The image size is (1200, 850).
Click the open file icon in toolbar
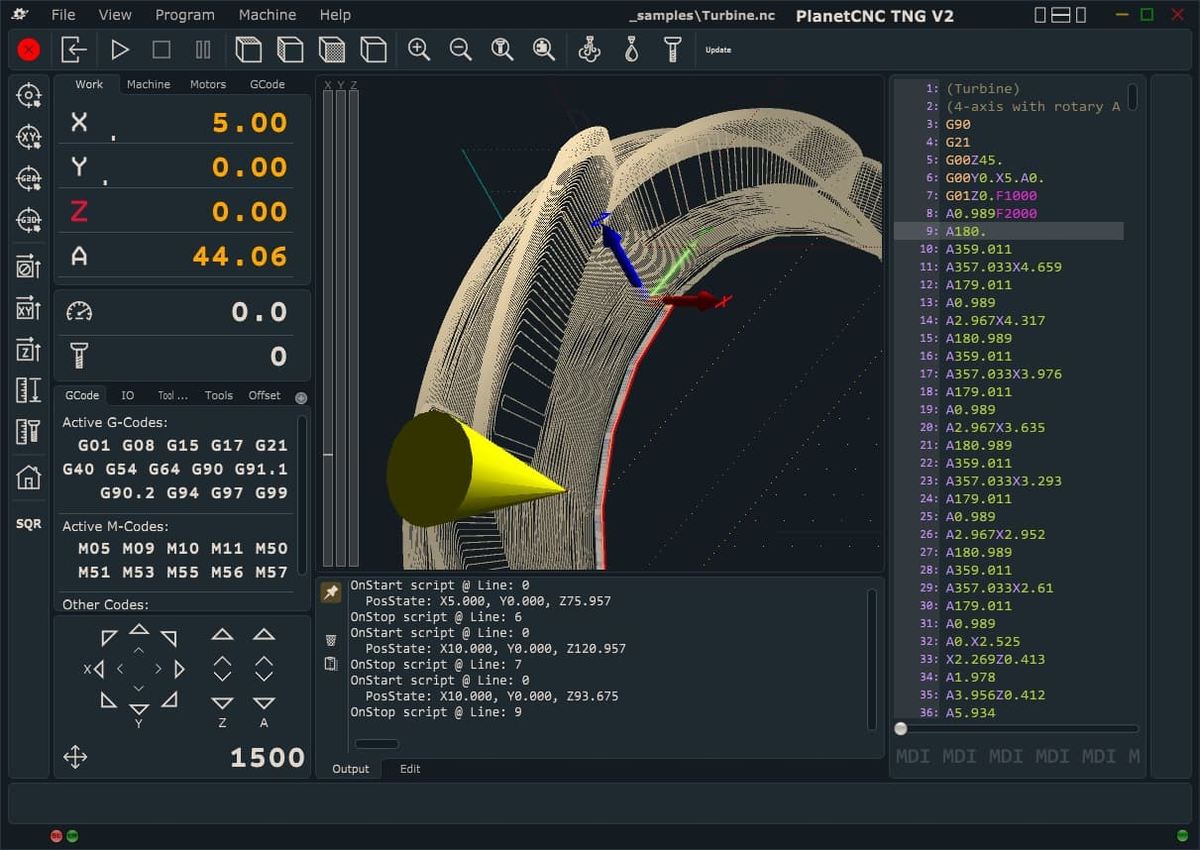[73, 50]
